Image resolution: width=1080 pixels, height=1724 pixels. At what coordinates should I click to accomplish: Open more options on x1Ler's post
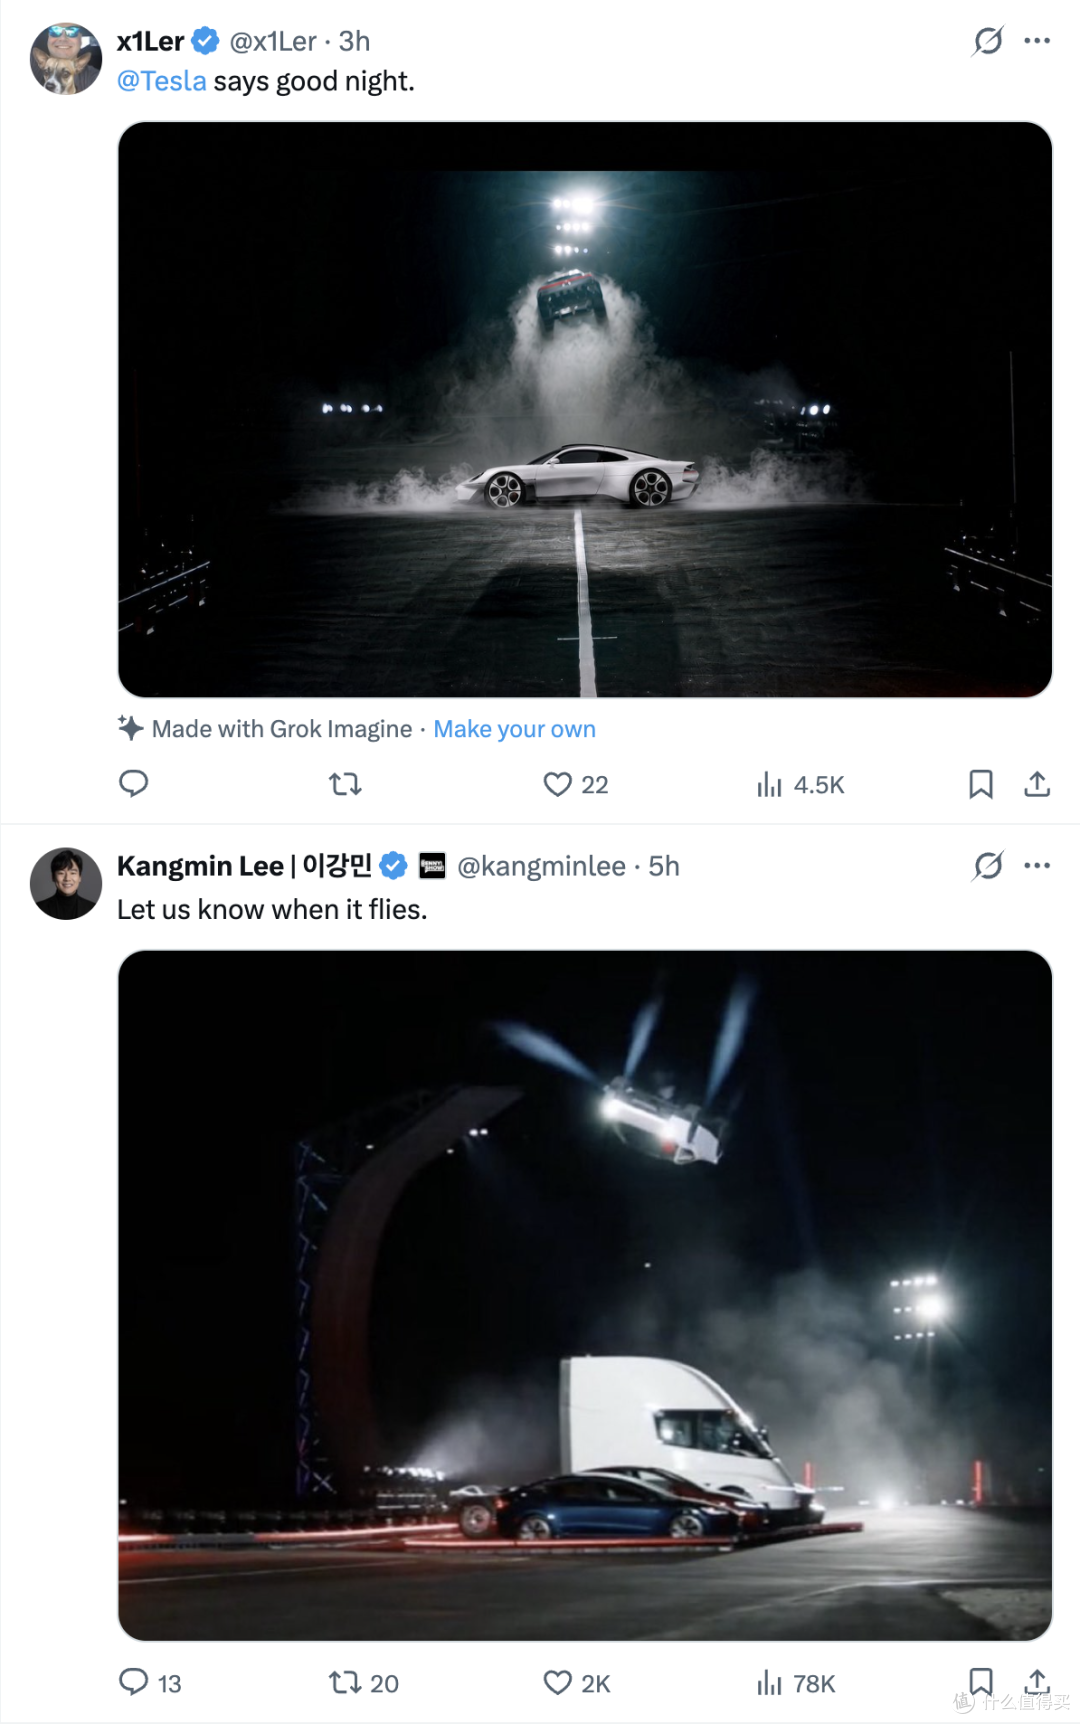pyautogui.click(x=1037, y=41)
